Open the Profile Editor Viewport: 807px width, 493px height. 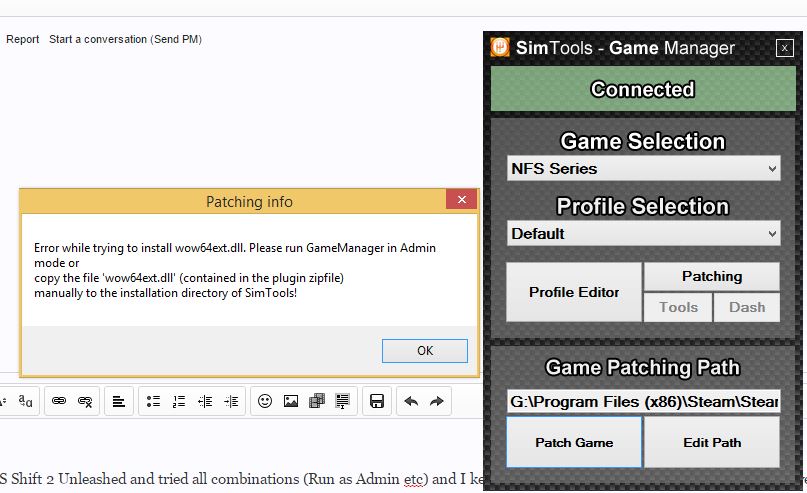[574, 292]
